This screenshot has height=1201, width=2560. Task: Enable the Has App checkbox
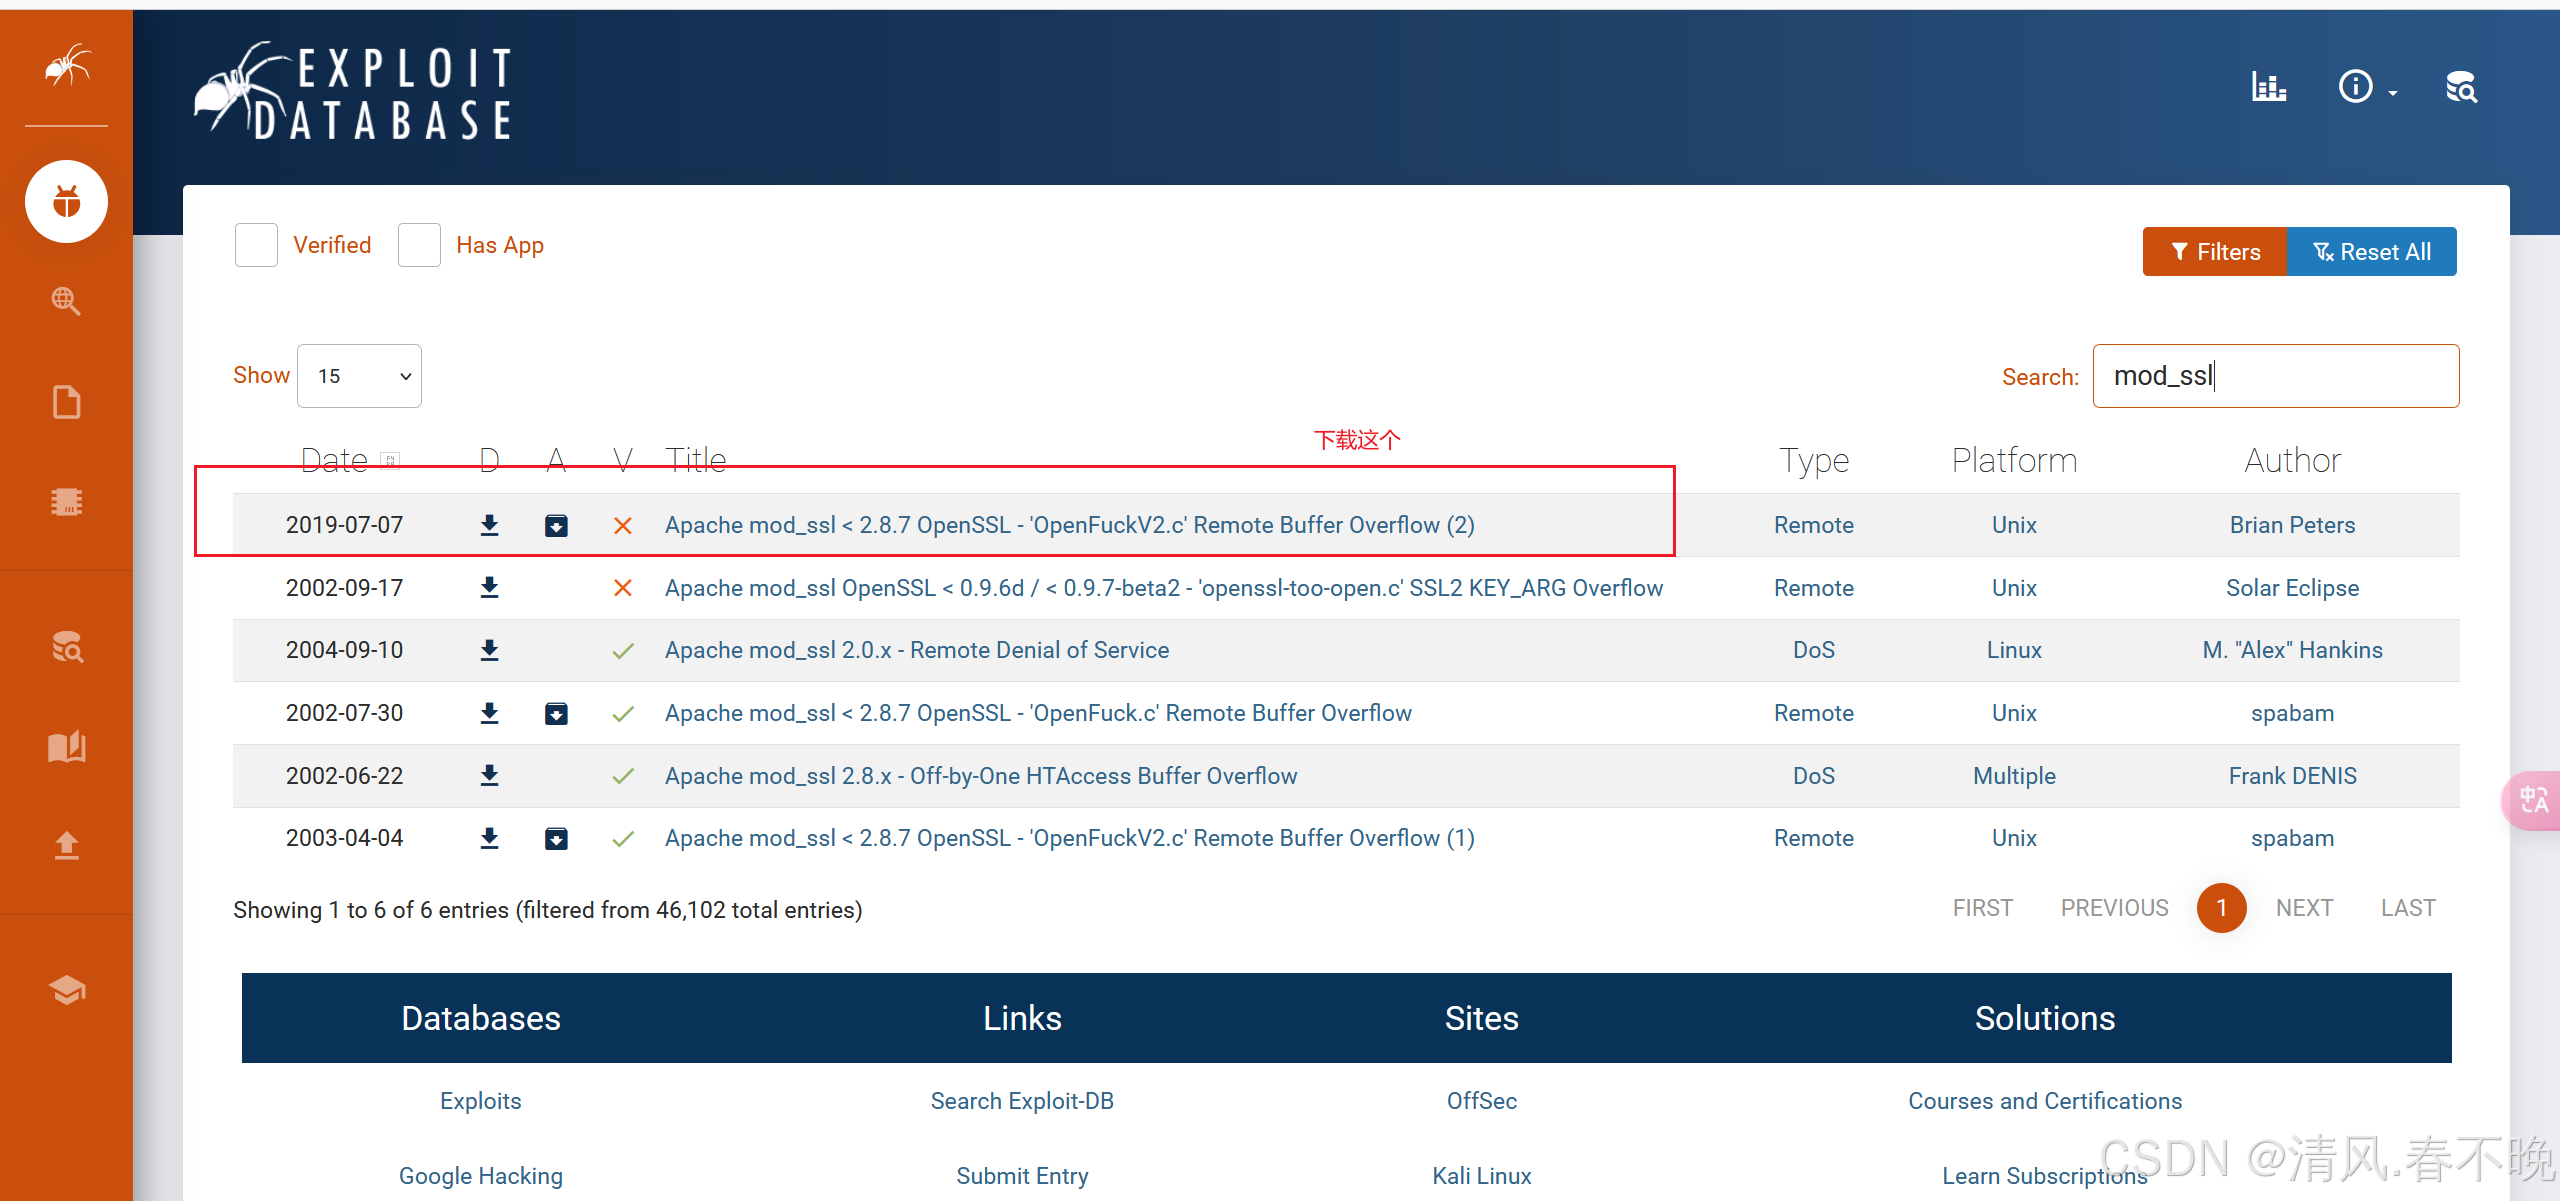(419, 245)
